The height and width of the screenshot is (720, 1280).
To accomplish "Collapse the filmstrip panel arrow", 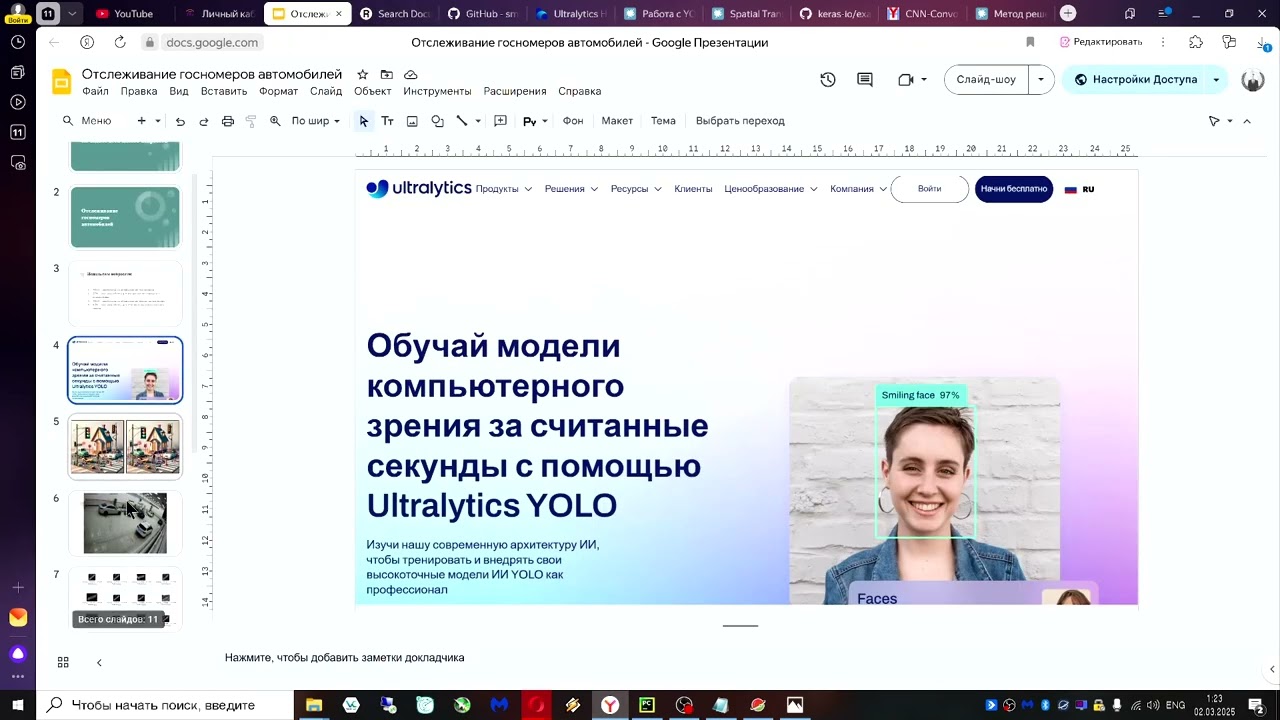I will pyautogui.click(x=99, y=662).
